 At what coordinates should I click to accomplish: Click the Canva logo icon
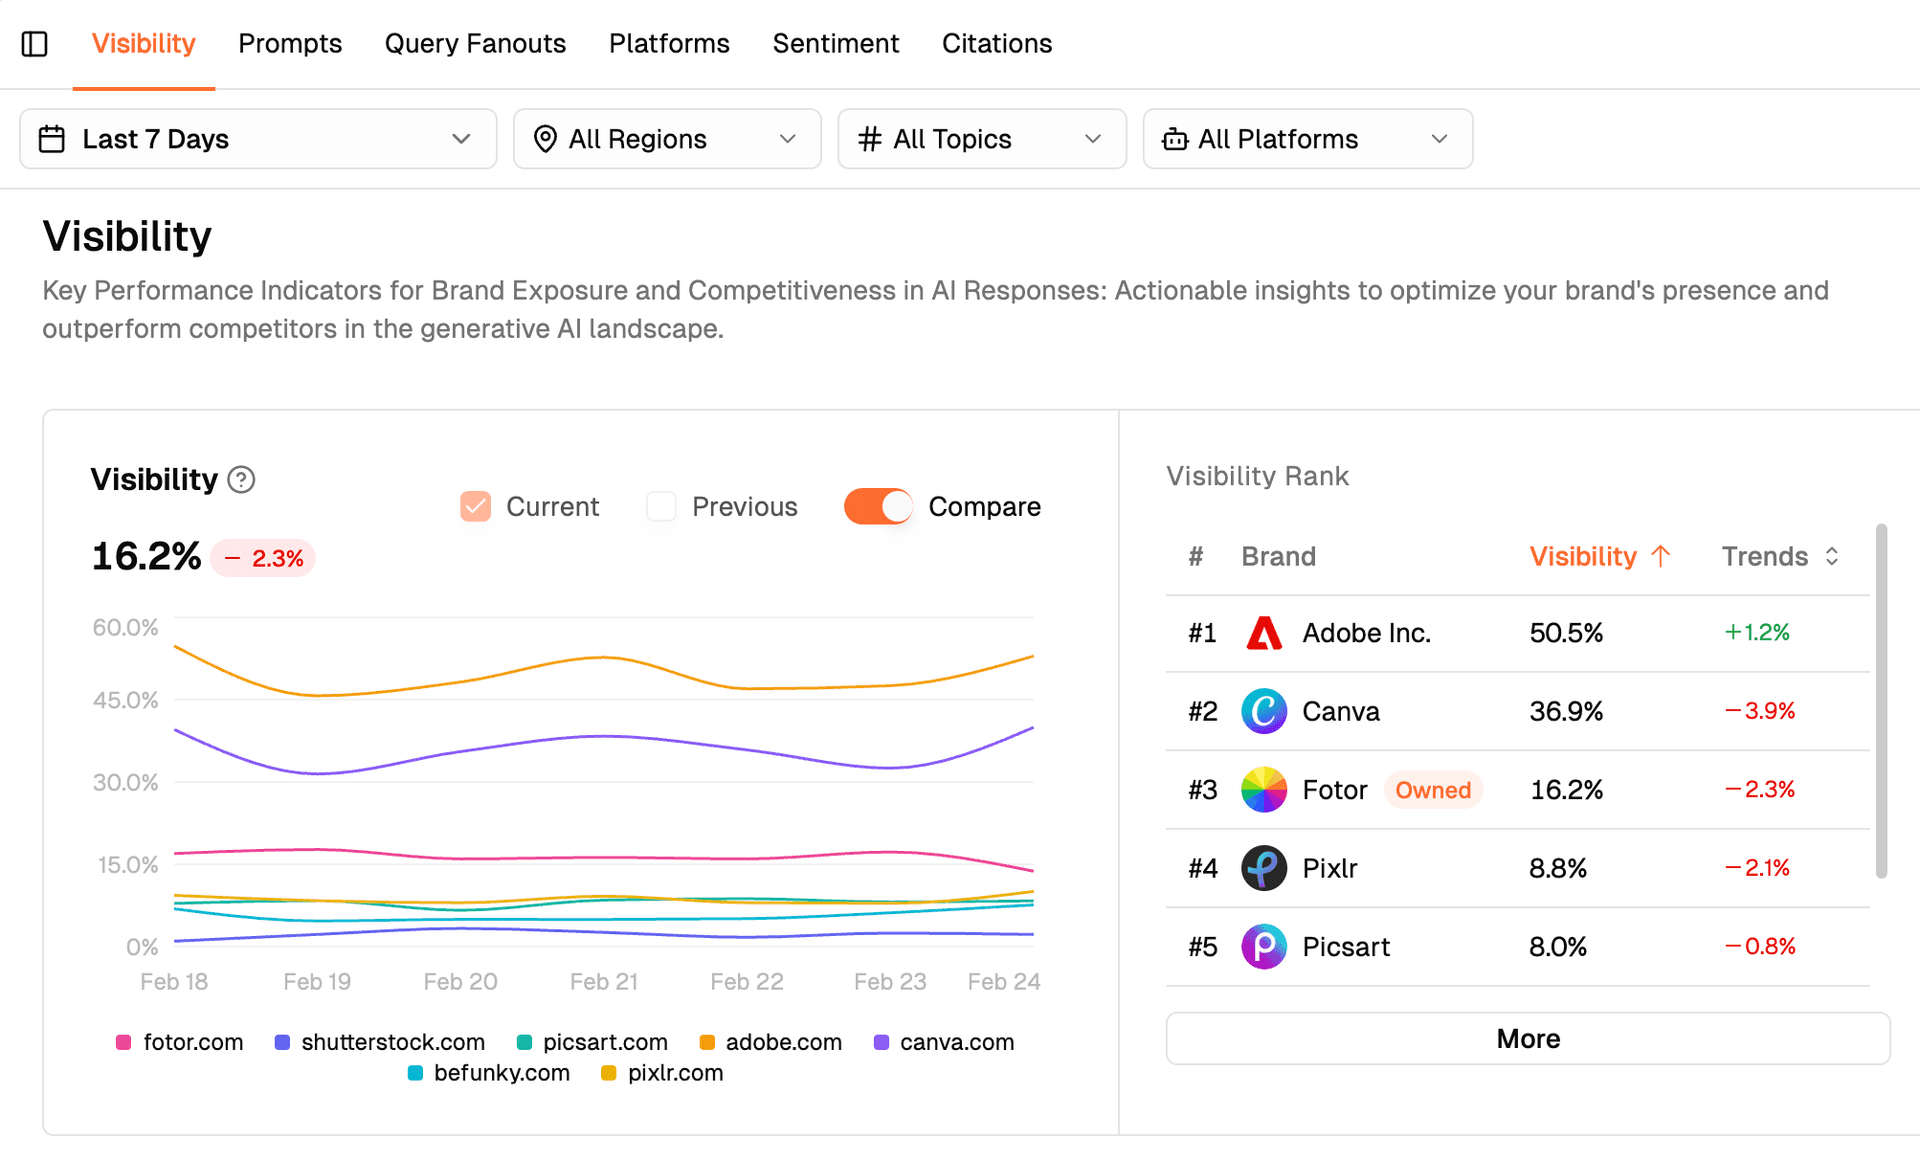tap(1264, 711)
